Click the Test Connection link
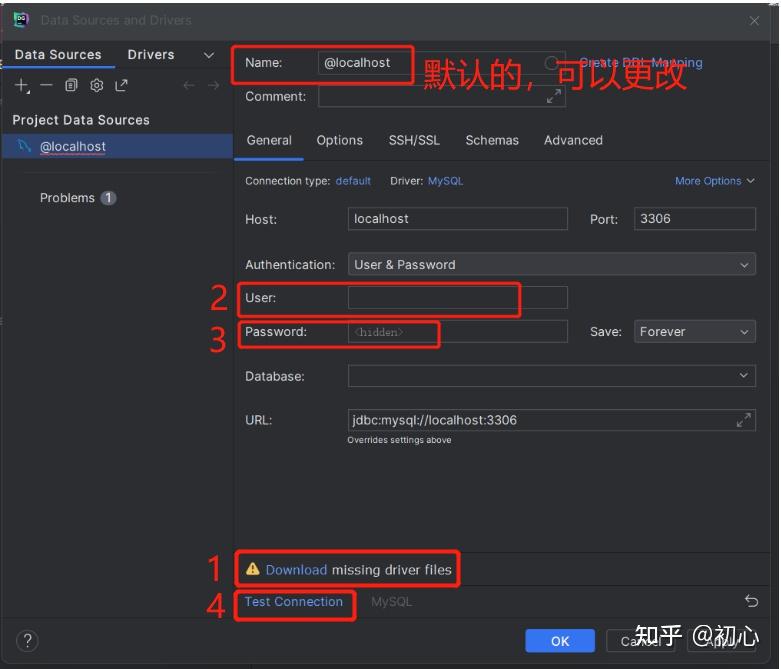This screenshot has height=669, width=781. pyautogui.click(x=294, y=602)
